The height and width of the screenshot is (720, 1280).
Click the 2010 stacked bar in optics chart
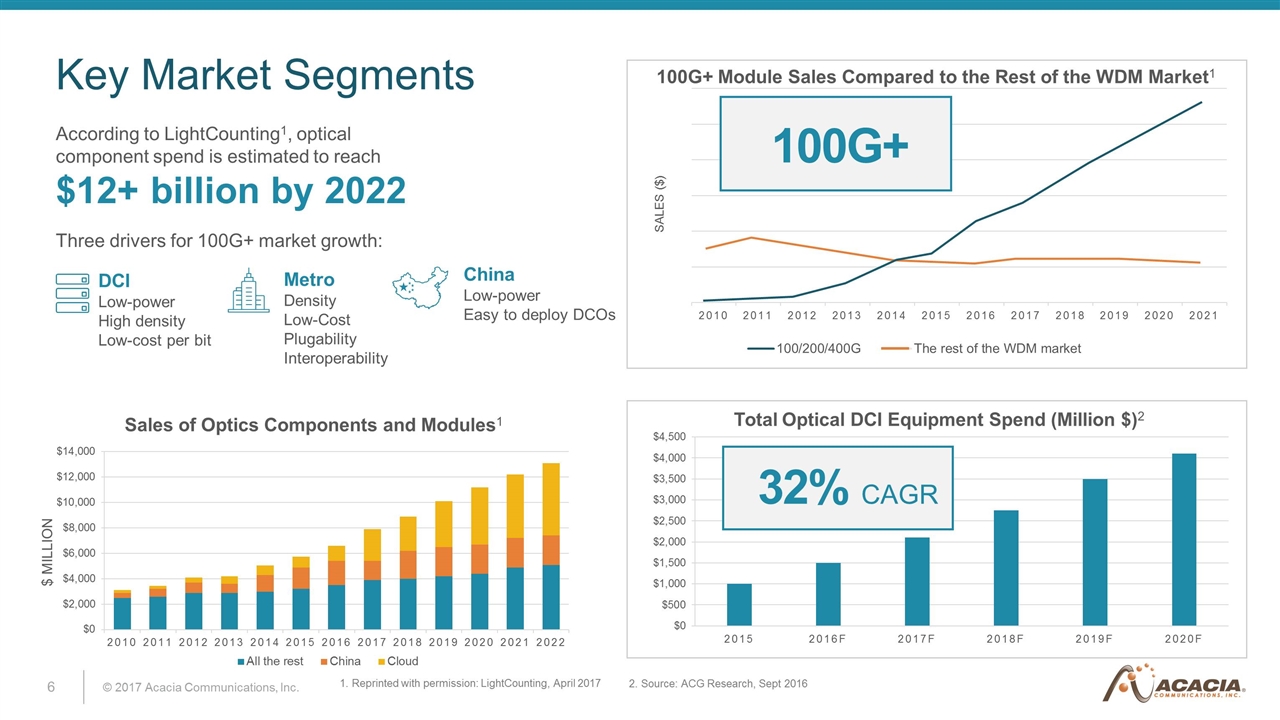coord(122,610)
